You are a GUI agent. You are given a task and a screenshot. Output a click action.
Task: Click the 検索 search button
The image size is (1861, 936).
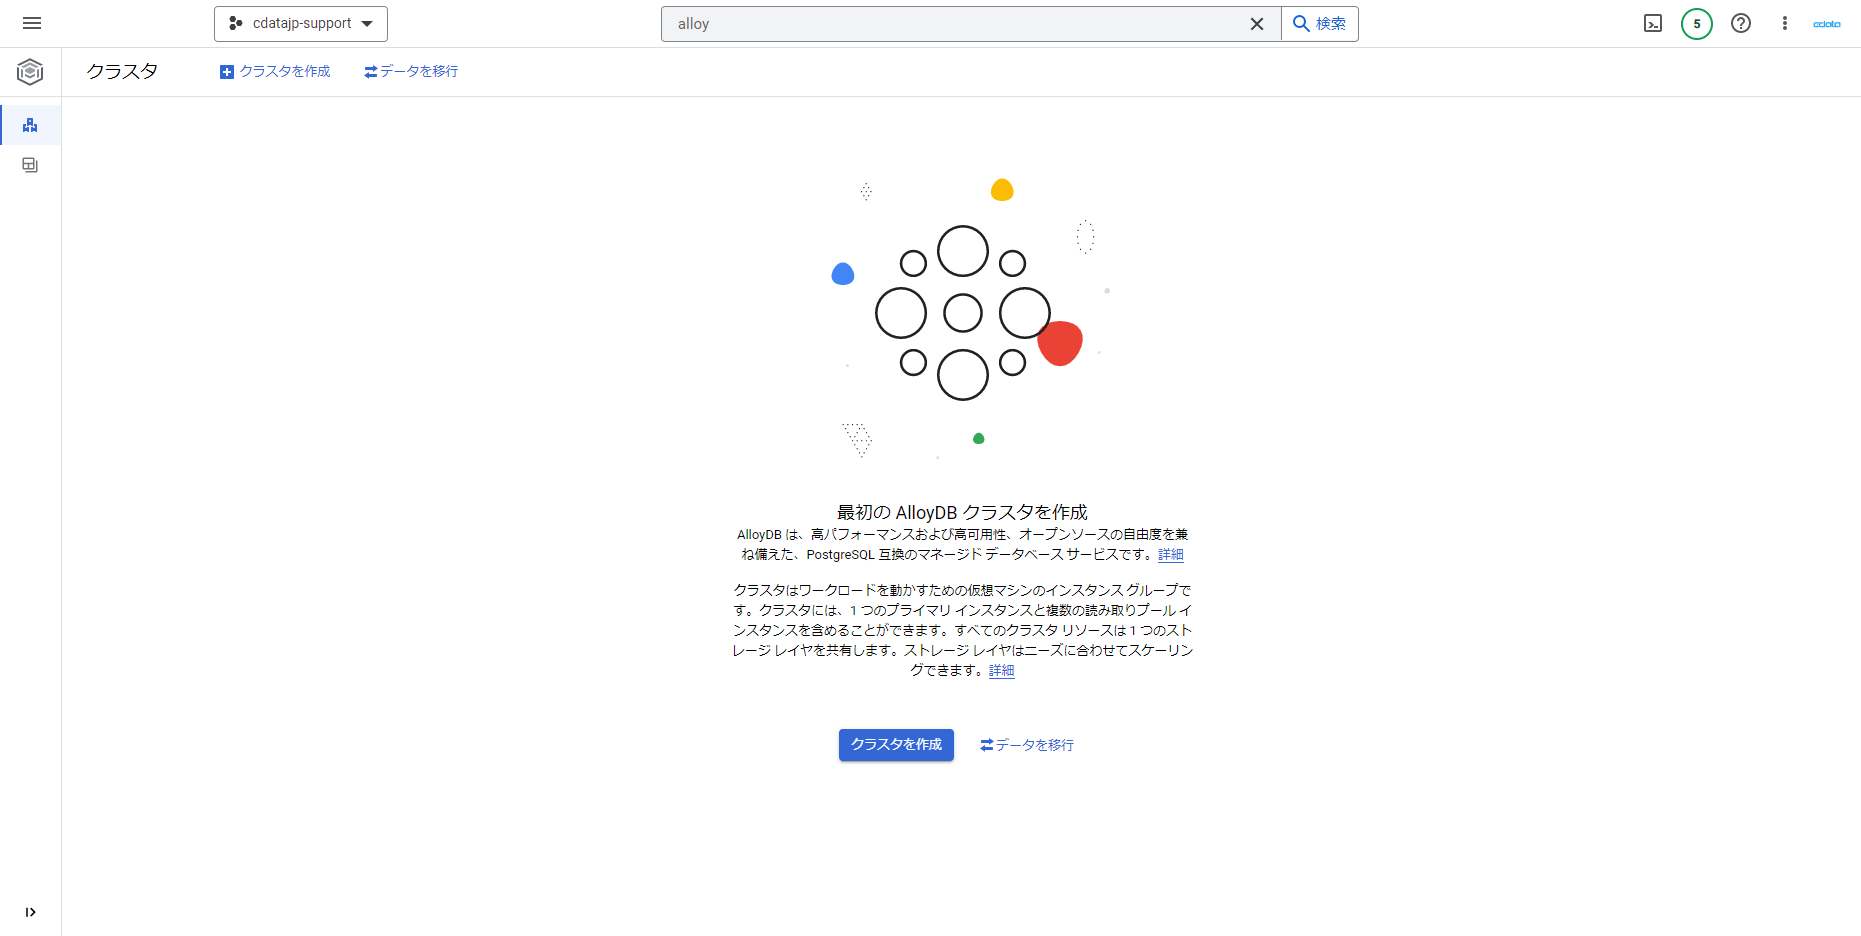tap(1320, 24)
